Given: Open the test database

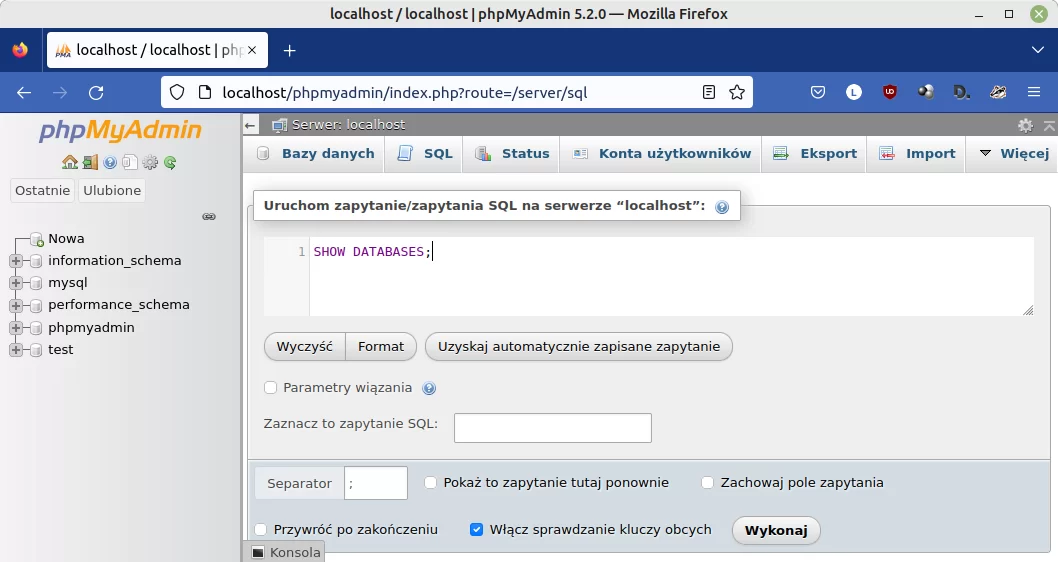Looking at the screenshot, I should coord(61,349).
